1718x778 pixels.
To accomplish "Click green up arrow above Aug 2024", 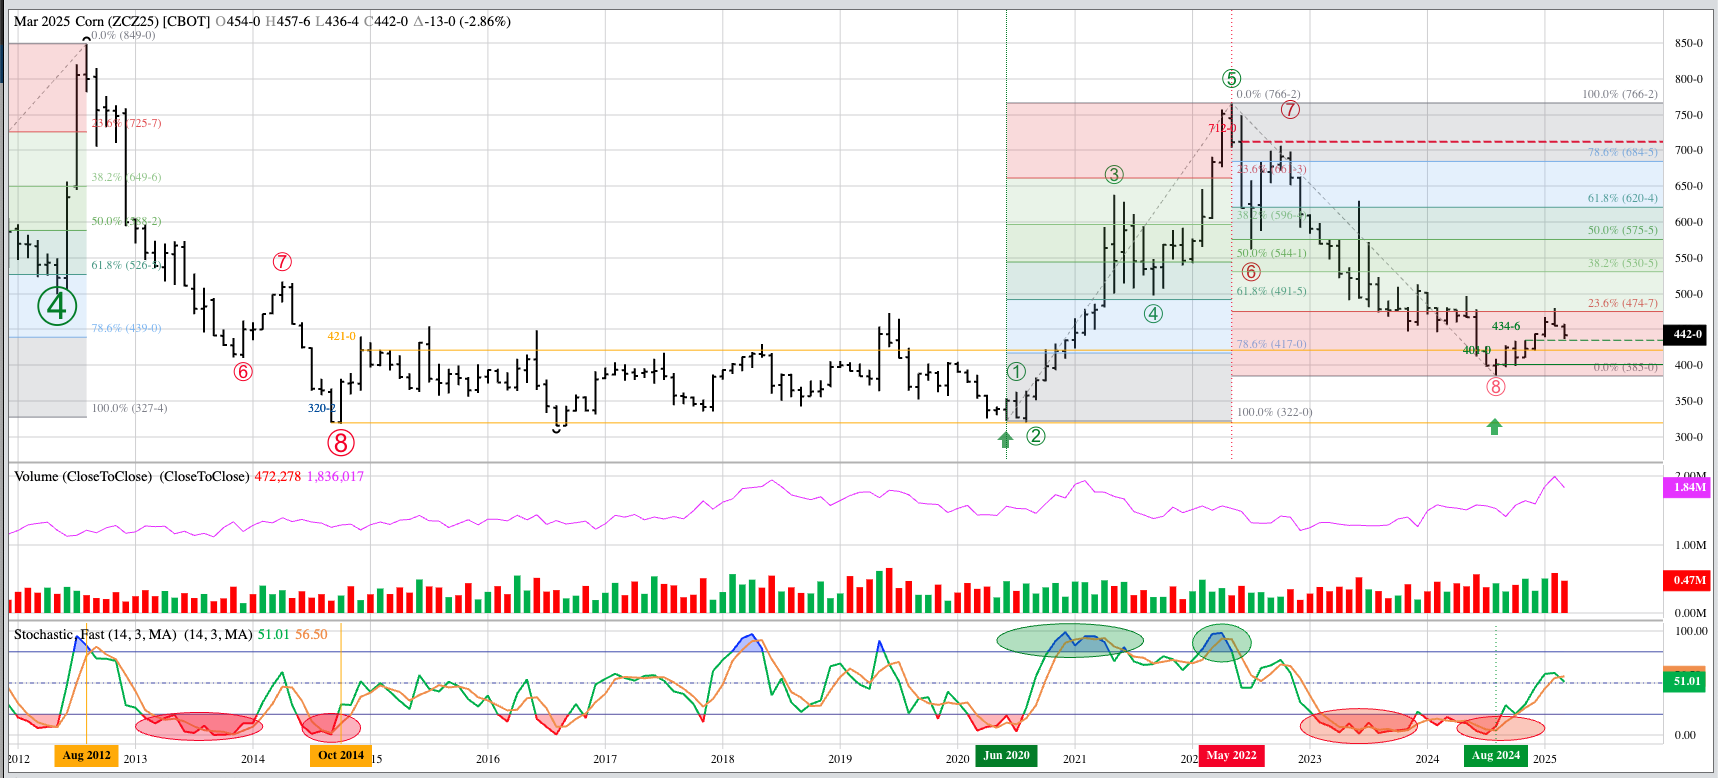I will [1494, 427].
